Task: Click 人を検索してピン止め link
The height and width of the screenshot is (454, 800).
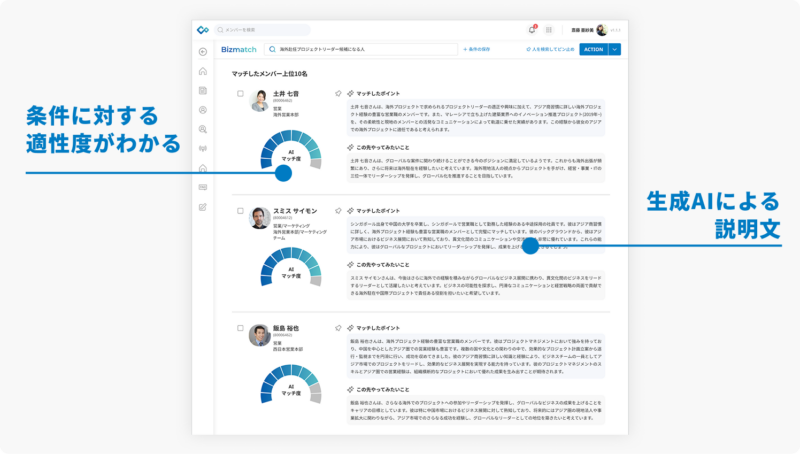Action: coord(546,48)
